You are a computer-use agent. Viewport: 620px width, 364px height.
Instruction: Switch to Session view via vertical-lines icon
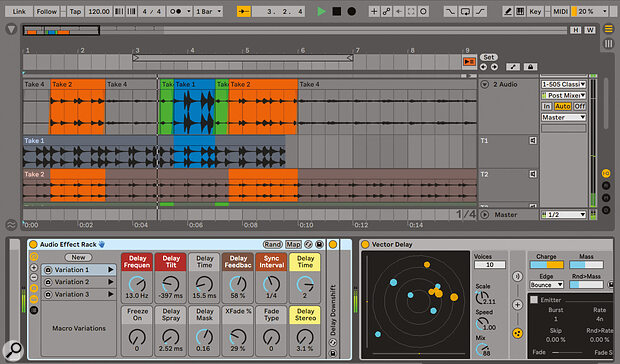[608, 43]
